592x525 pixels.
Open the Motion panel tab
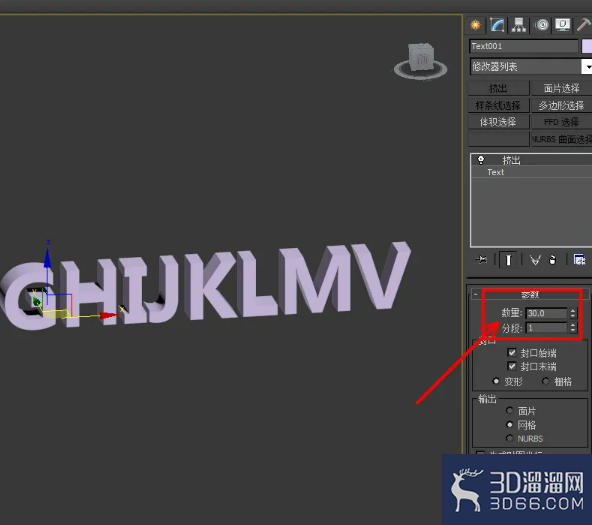point(542,25)
